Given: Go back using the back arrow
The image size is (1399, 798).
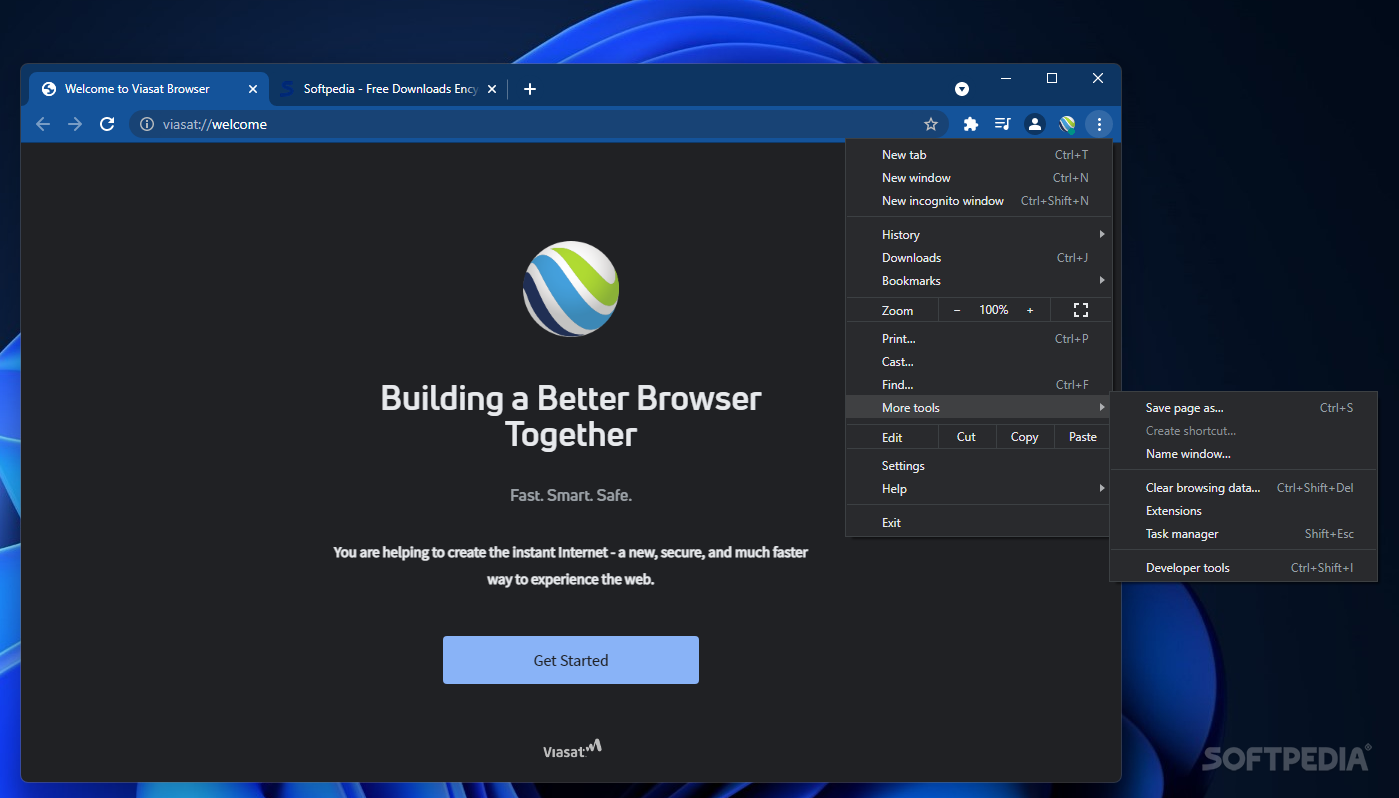Looking at the screenshot, I should click(x=42, y=124).
